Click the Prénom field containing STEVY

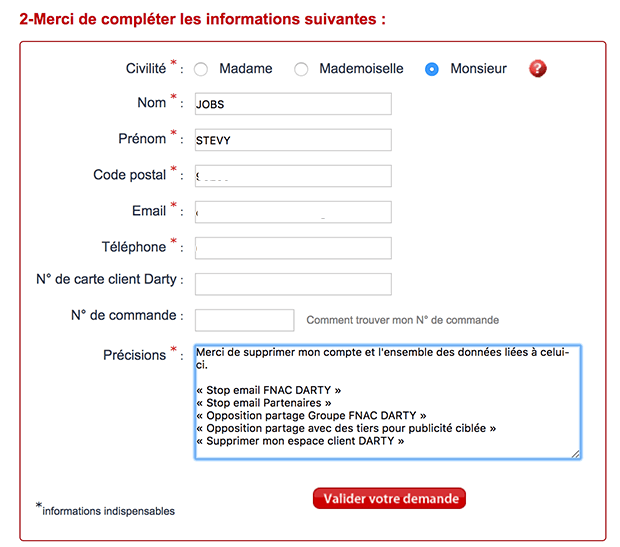tap(293, 140)
